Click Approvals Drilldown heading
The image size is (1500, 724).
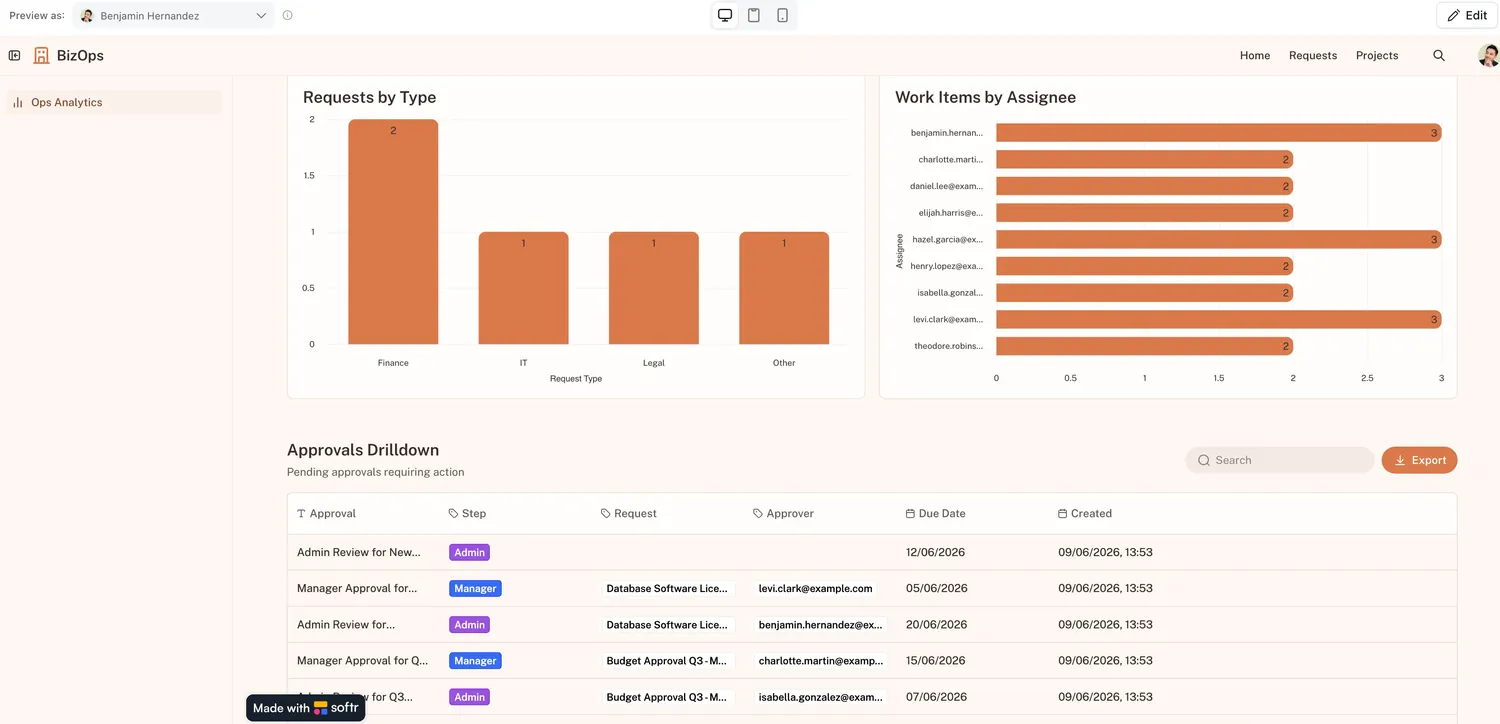click(363, 450)
